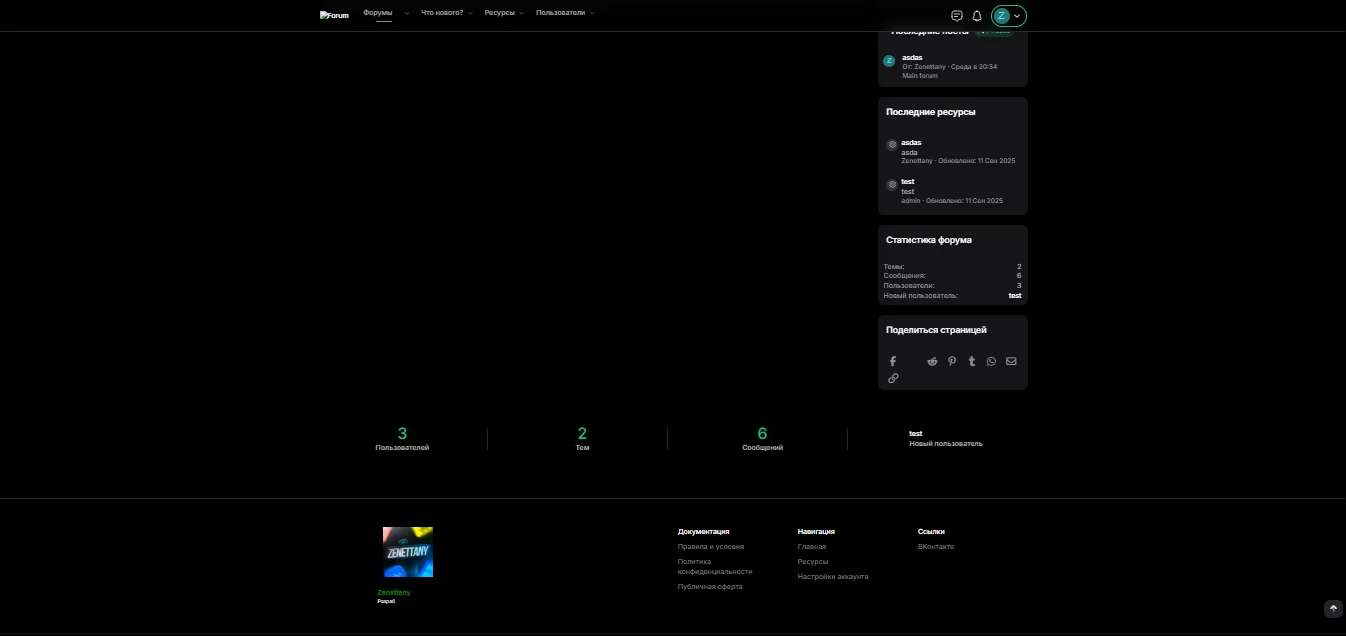Image resolution: width=1346 pixels, height=636 pixels.
Task: Expand the Что нового? dropdown arrow
Action: point(470,14)
